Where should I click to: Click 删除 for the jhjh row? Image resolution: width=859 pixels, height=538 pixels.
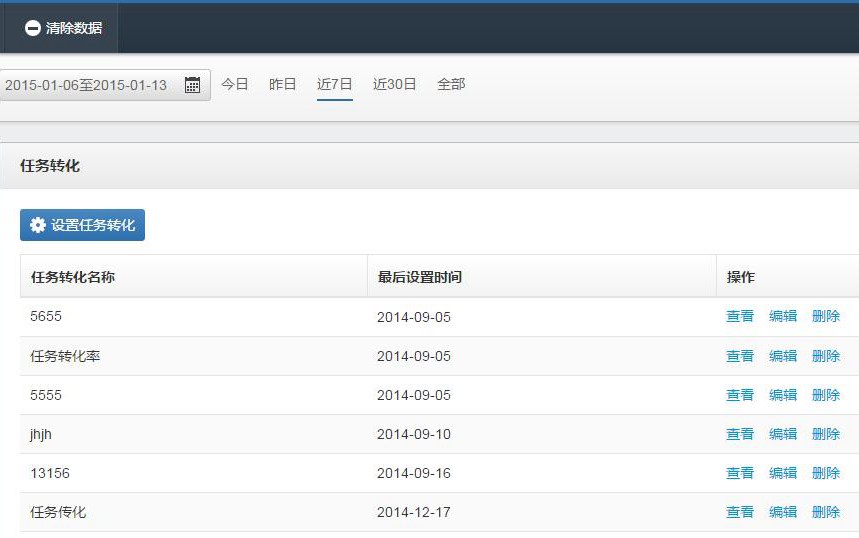point(826,434)
